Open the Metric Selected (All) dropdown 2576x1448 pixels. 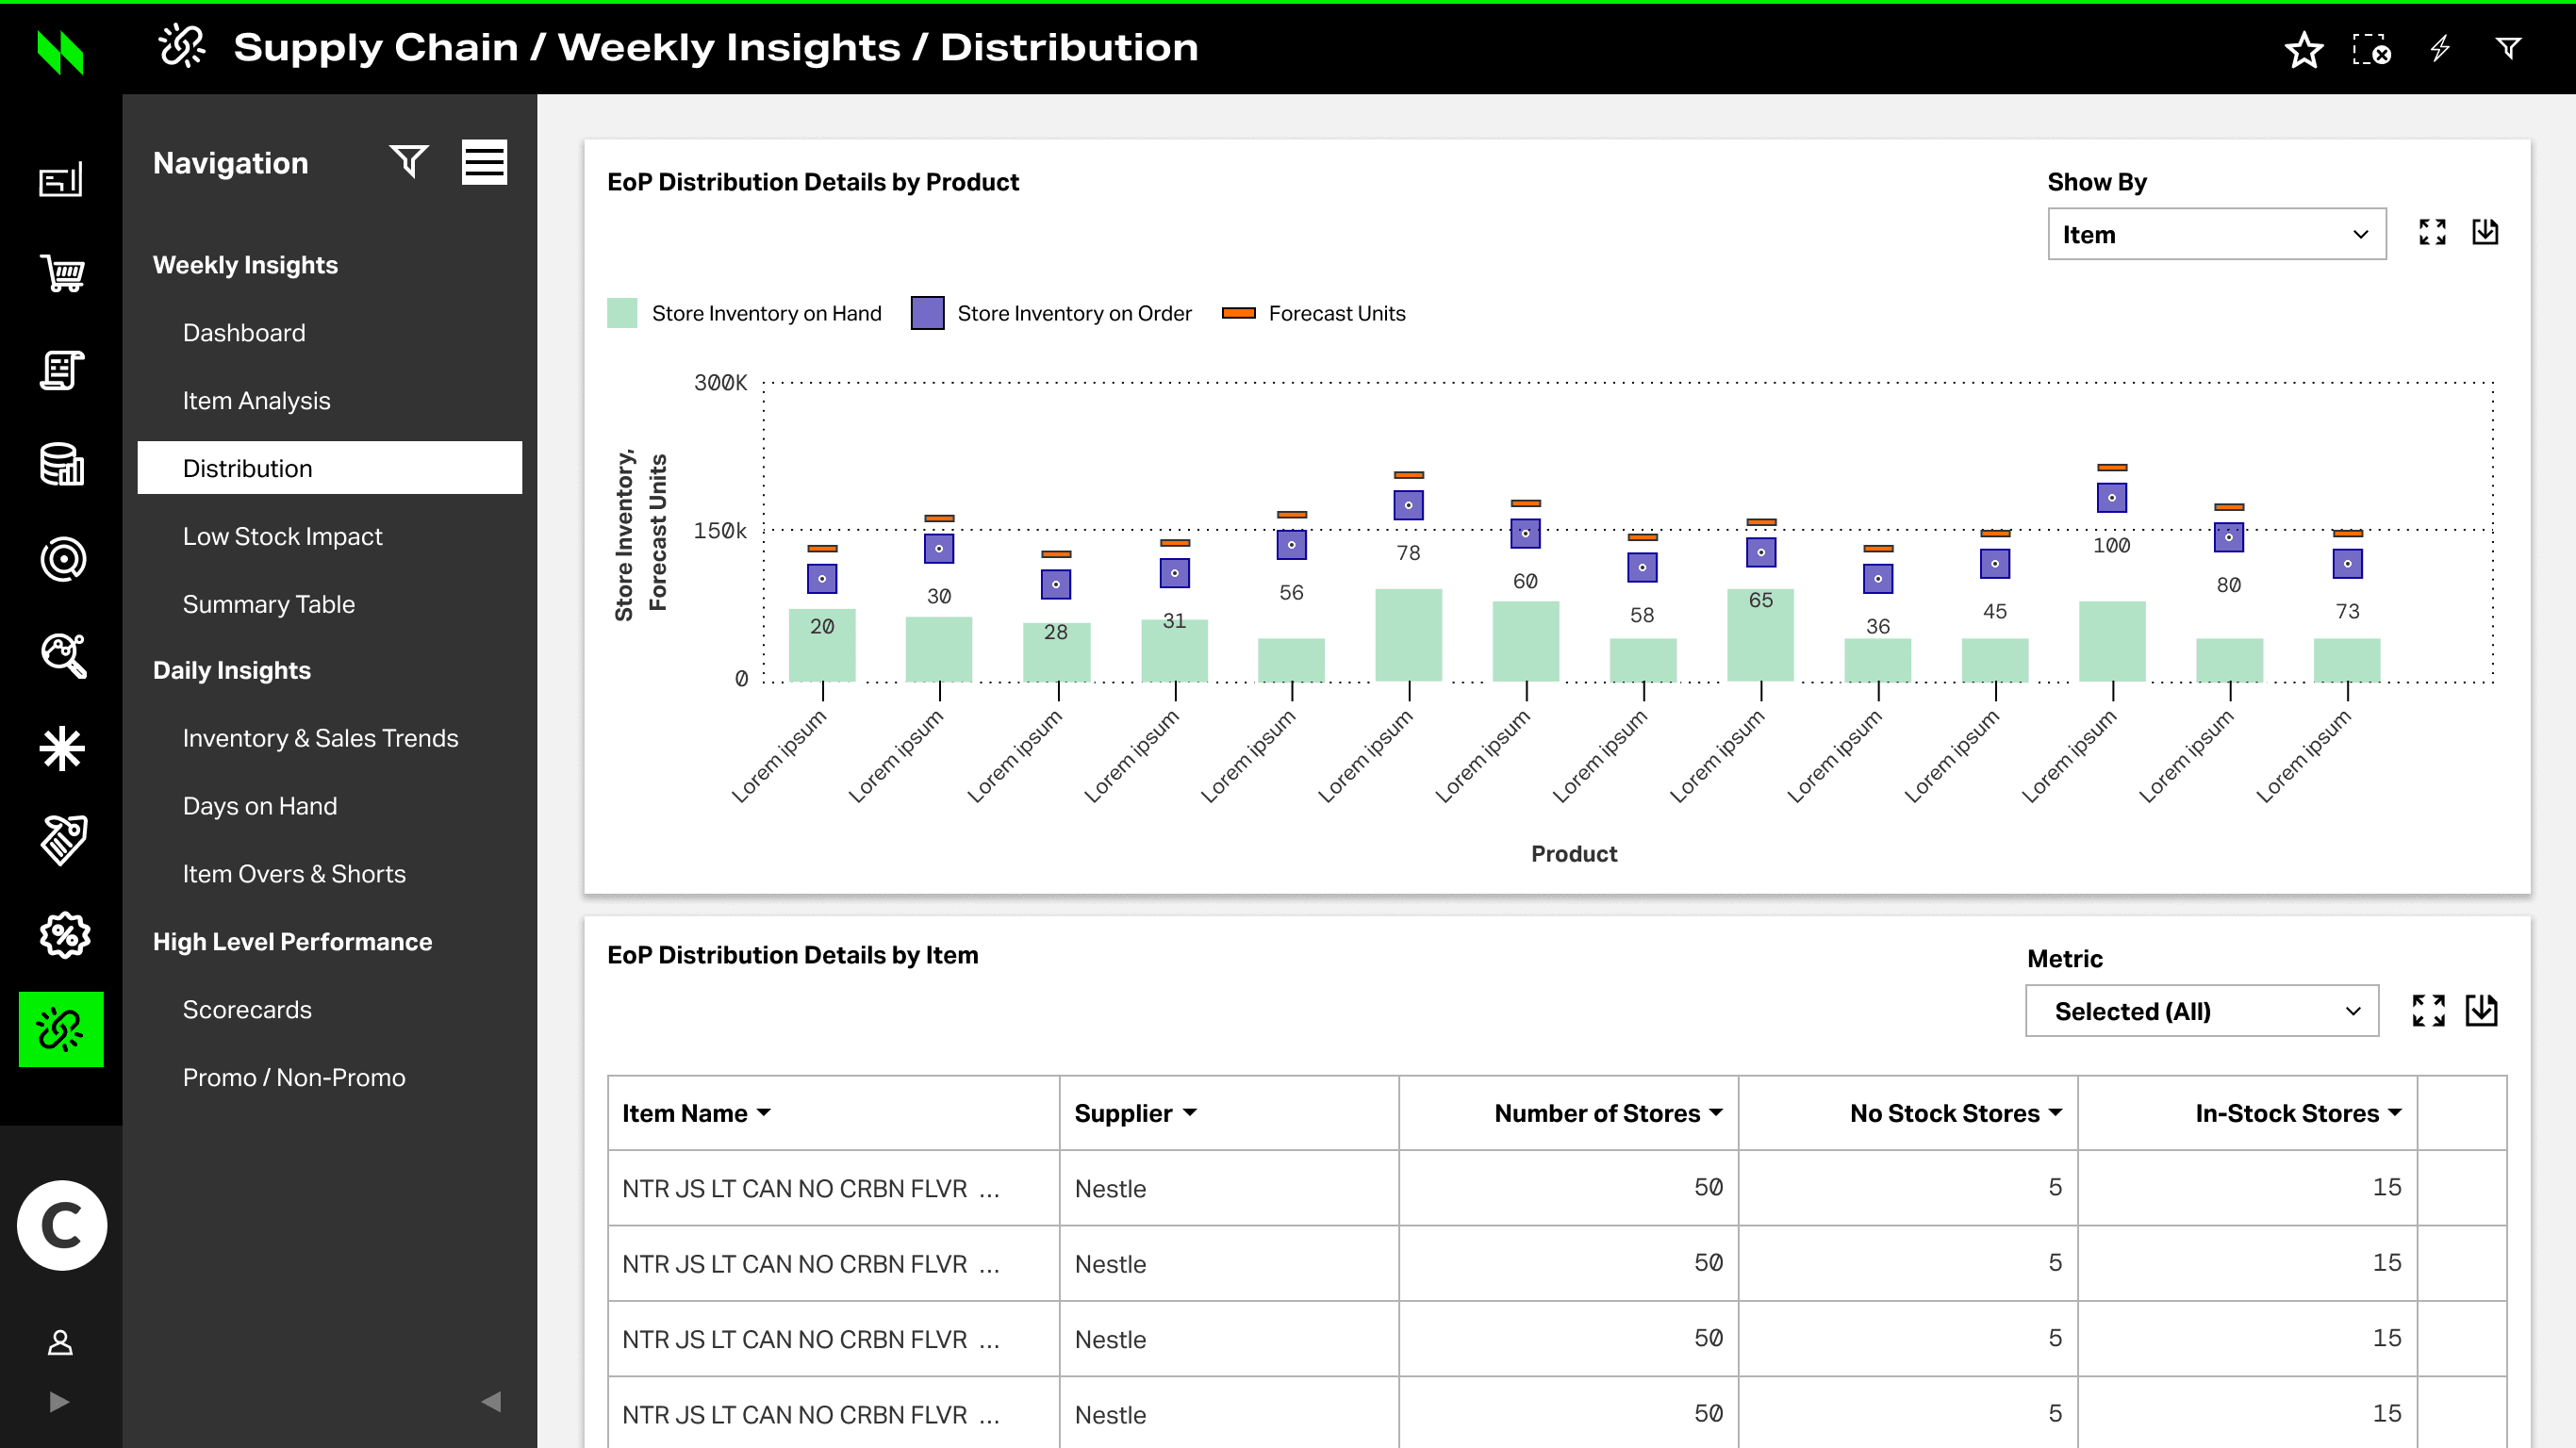2201,1011
